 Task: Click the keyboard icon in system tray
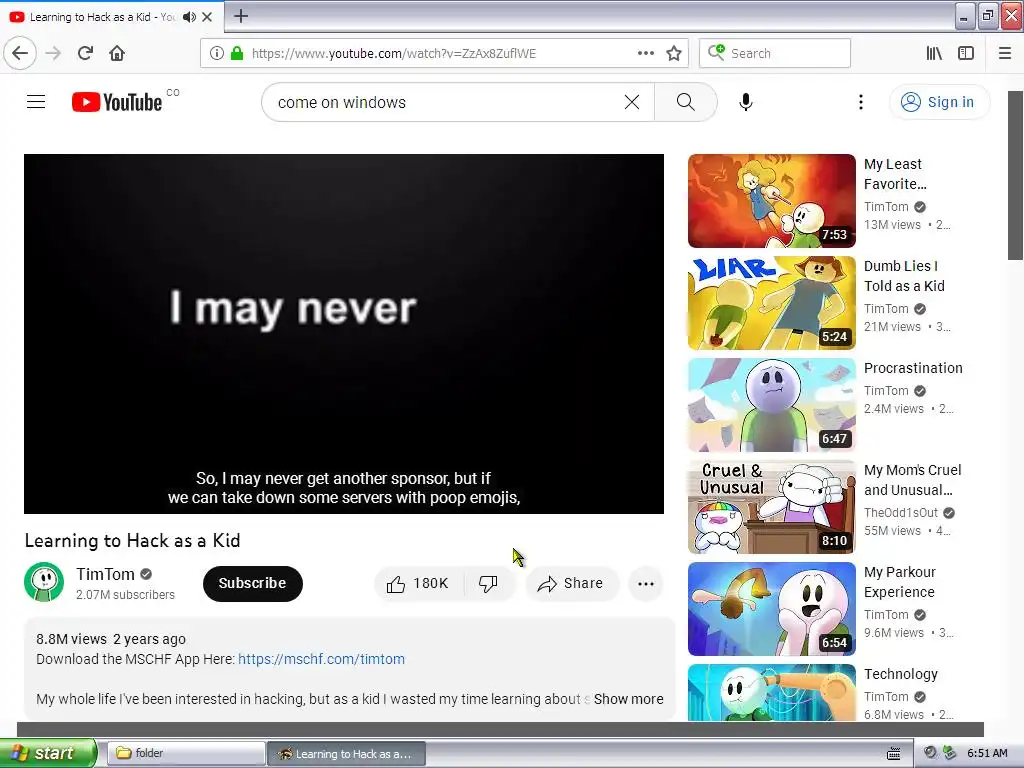(893, 754)
